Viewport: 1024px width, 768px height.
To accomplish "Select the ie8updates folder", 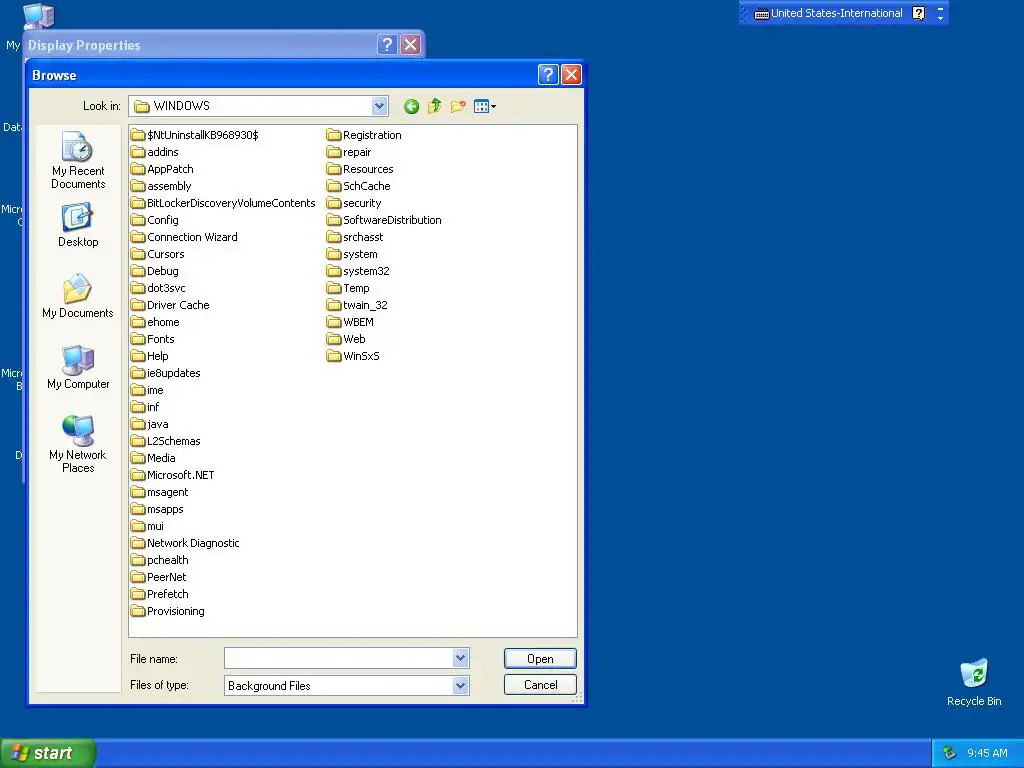I will pos(166,373).
